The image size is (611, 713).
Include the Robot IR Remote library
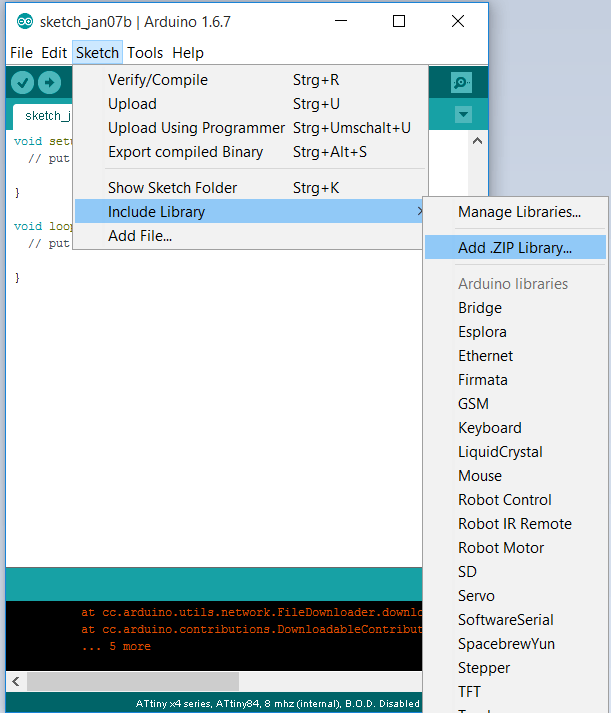pyautogui.click(x=515, y=524)
